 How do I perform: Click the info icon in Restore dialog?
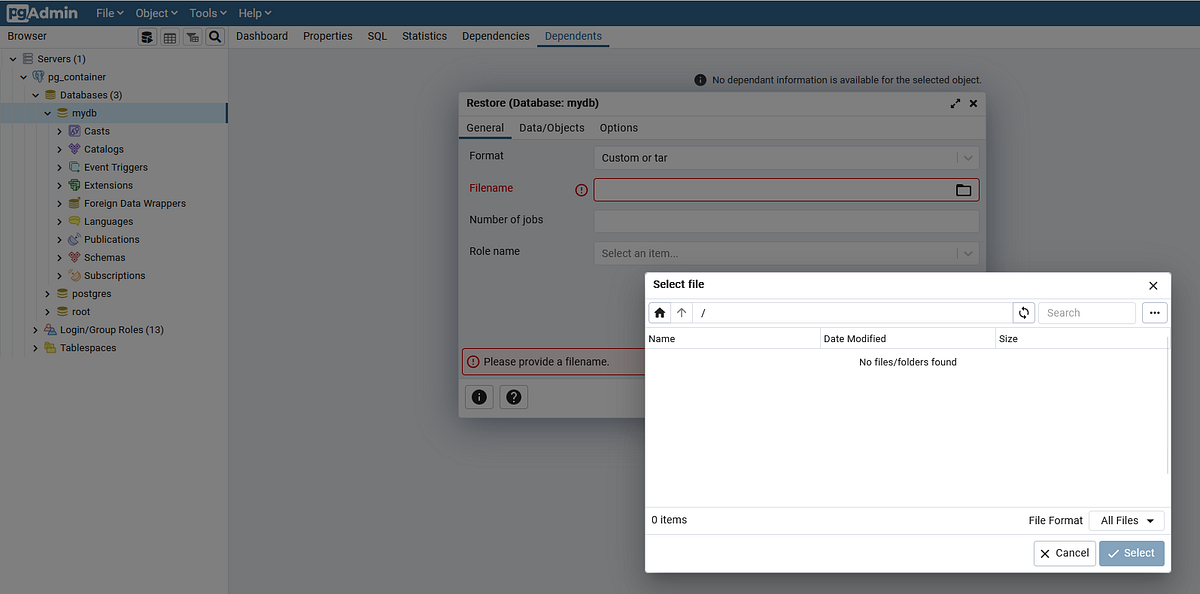coord(478,397)
